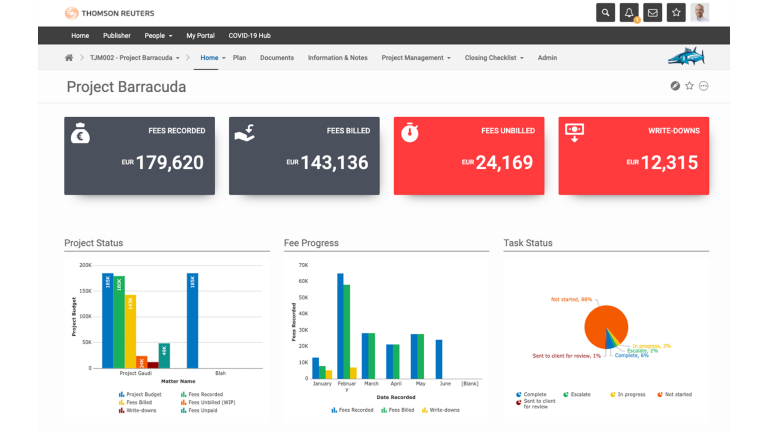768x432 pixels.
Task: Toggle In progress legend entry
Action: coord(628,394)
